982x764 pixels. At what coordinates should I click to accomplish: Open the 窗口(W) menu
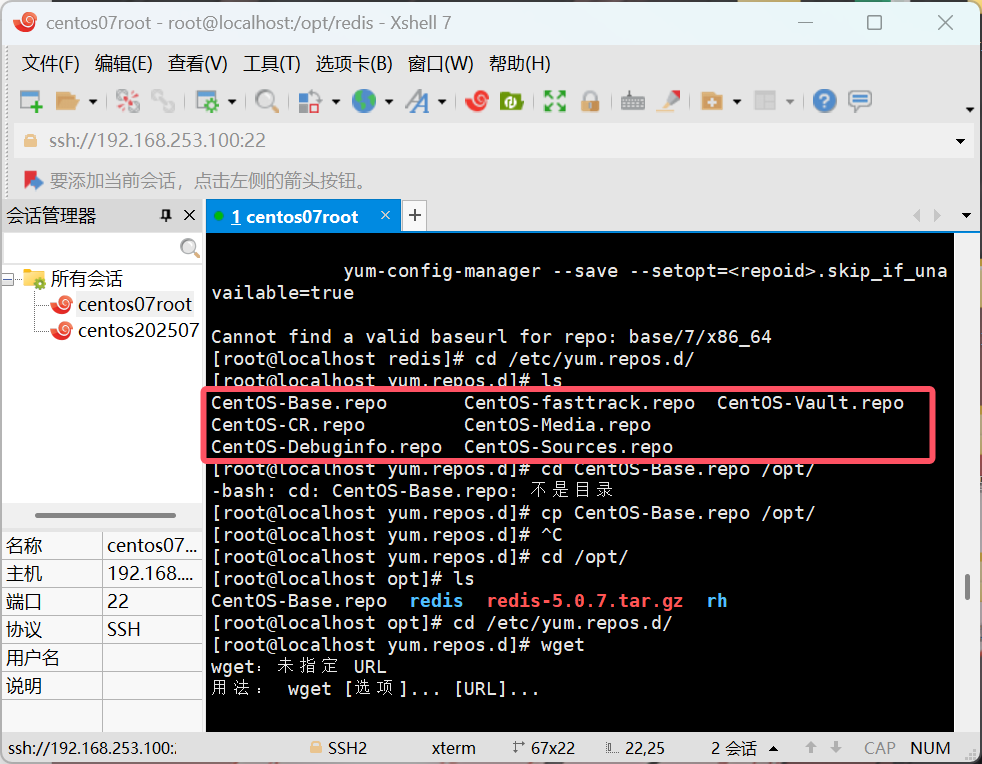[440, 63]
